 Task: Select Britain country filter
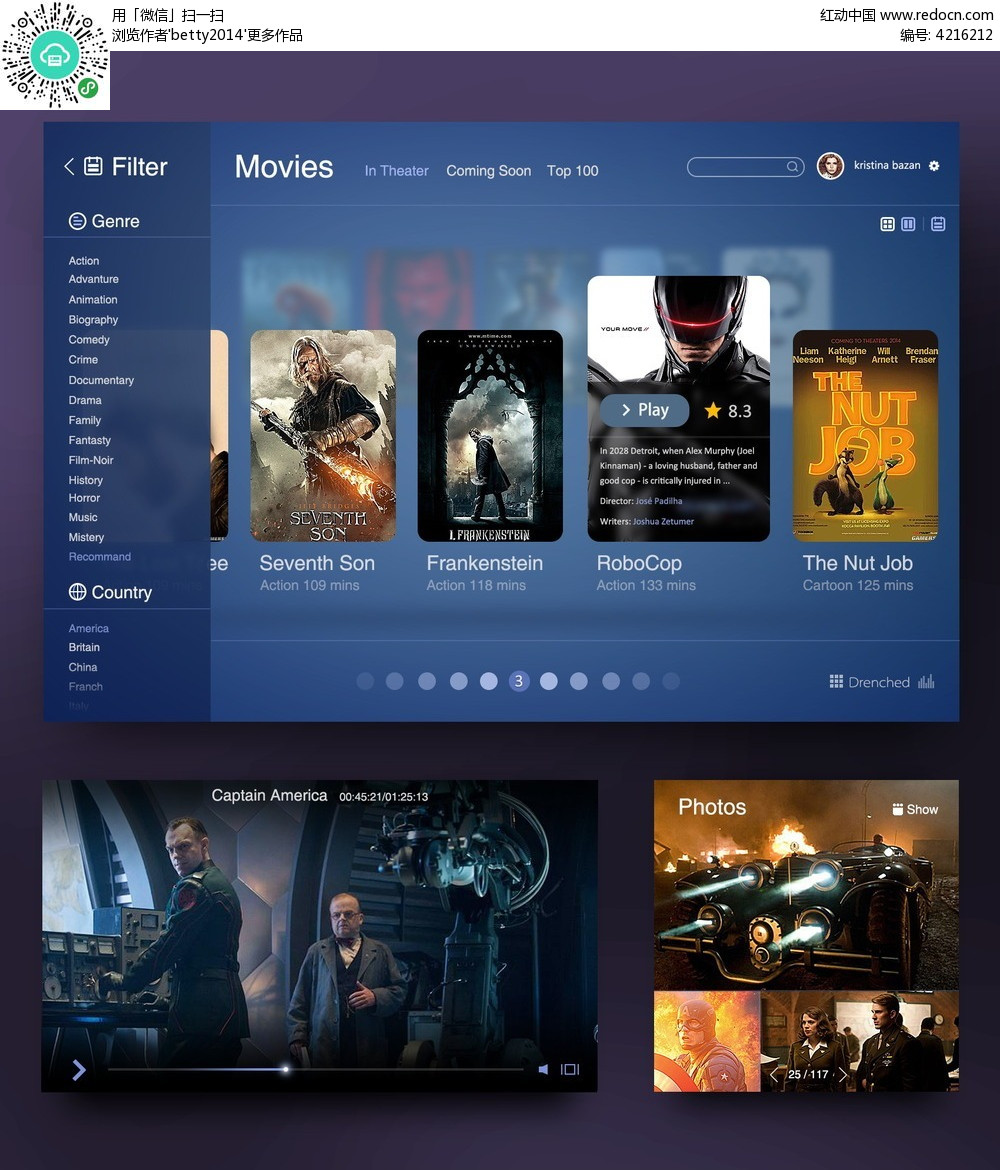click(x=84, y=647)
